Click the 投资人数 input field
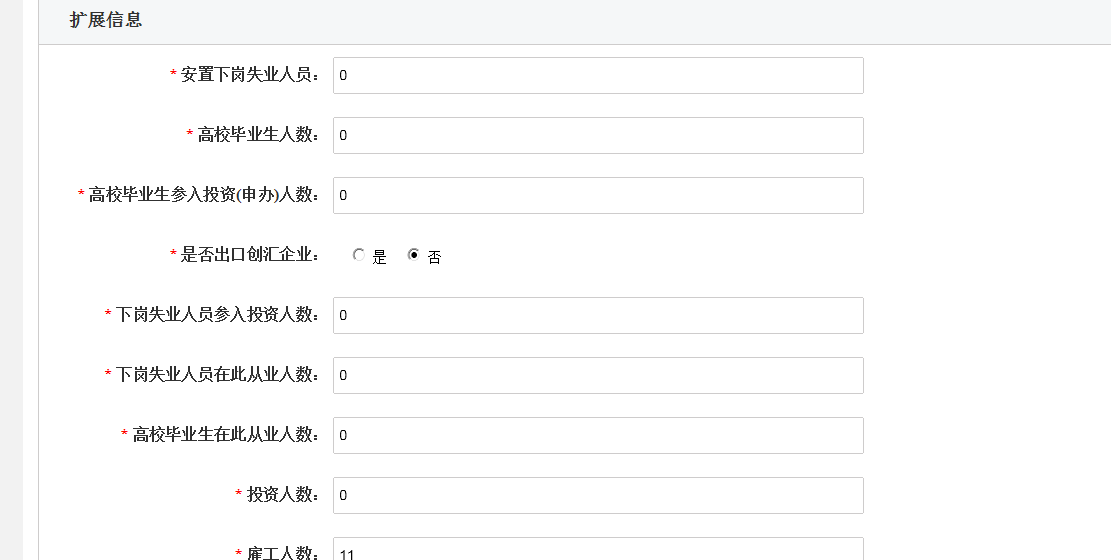 [x=598, y=495]
